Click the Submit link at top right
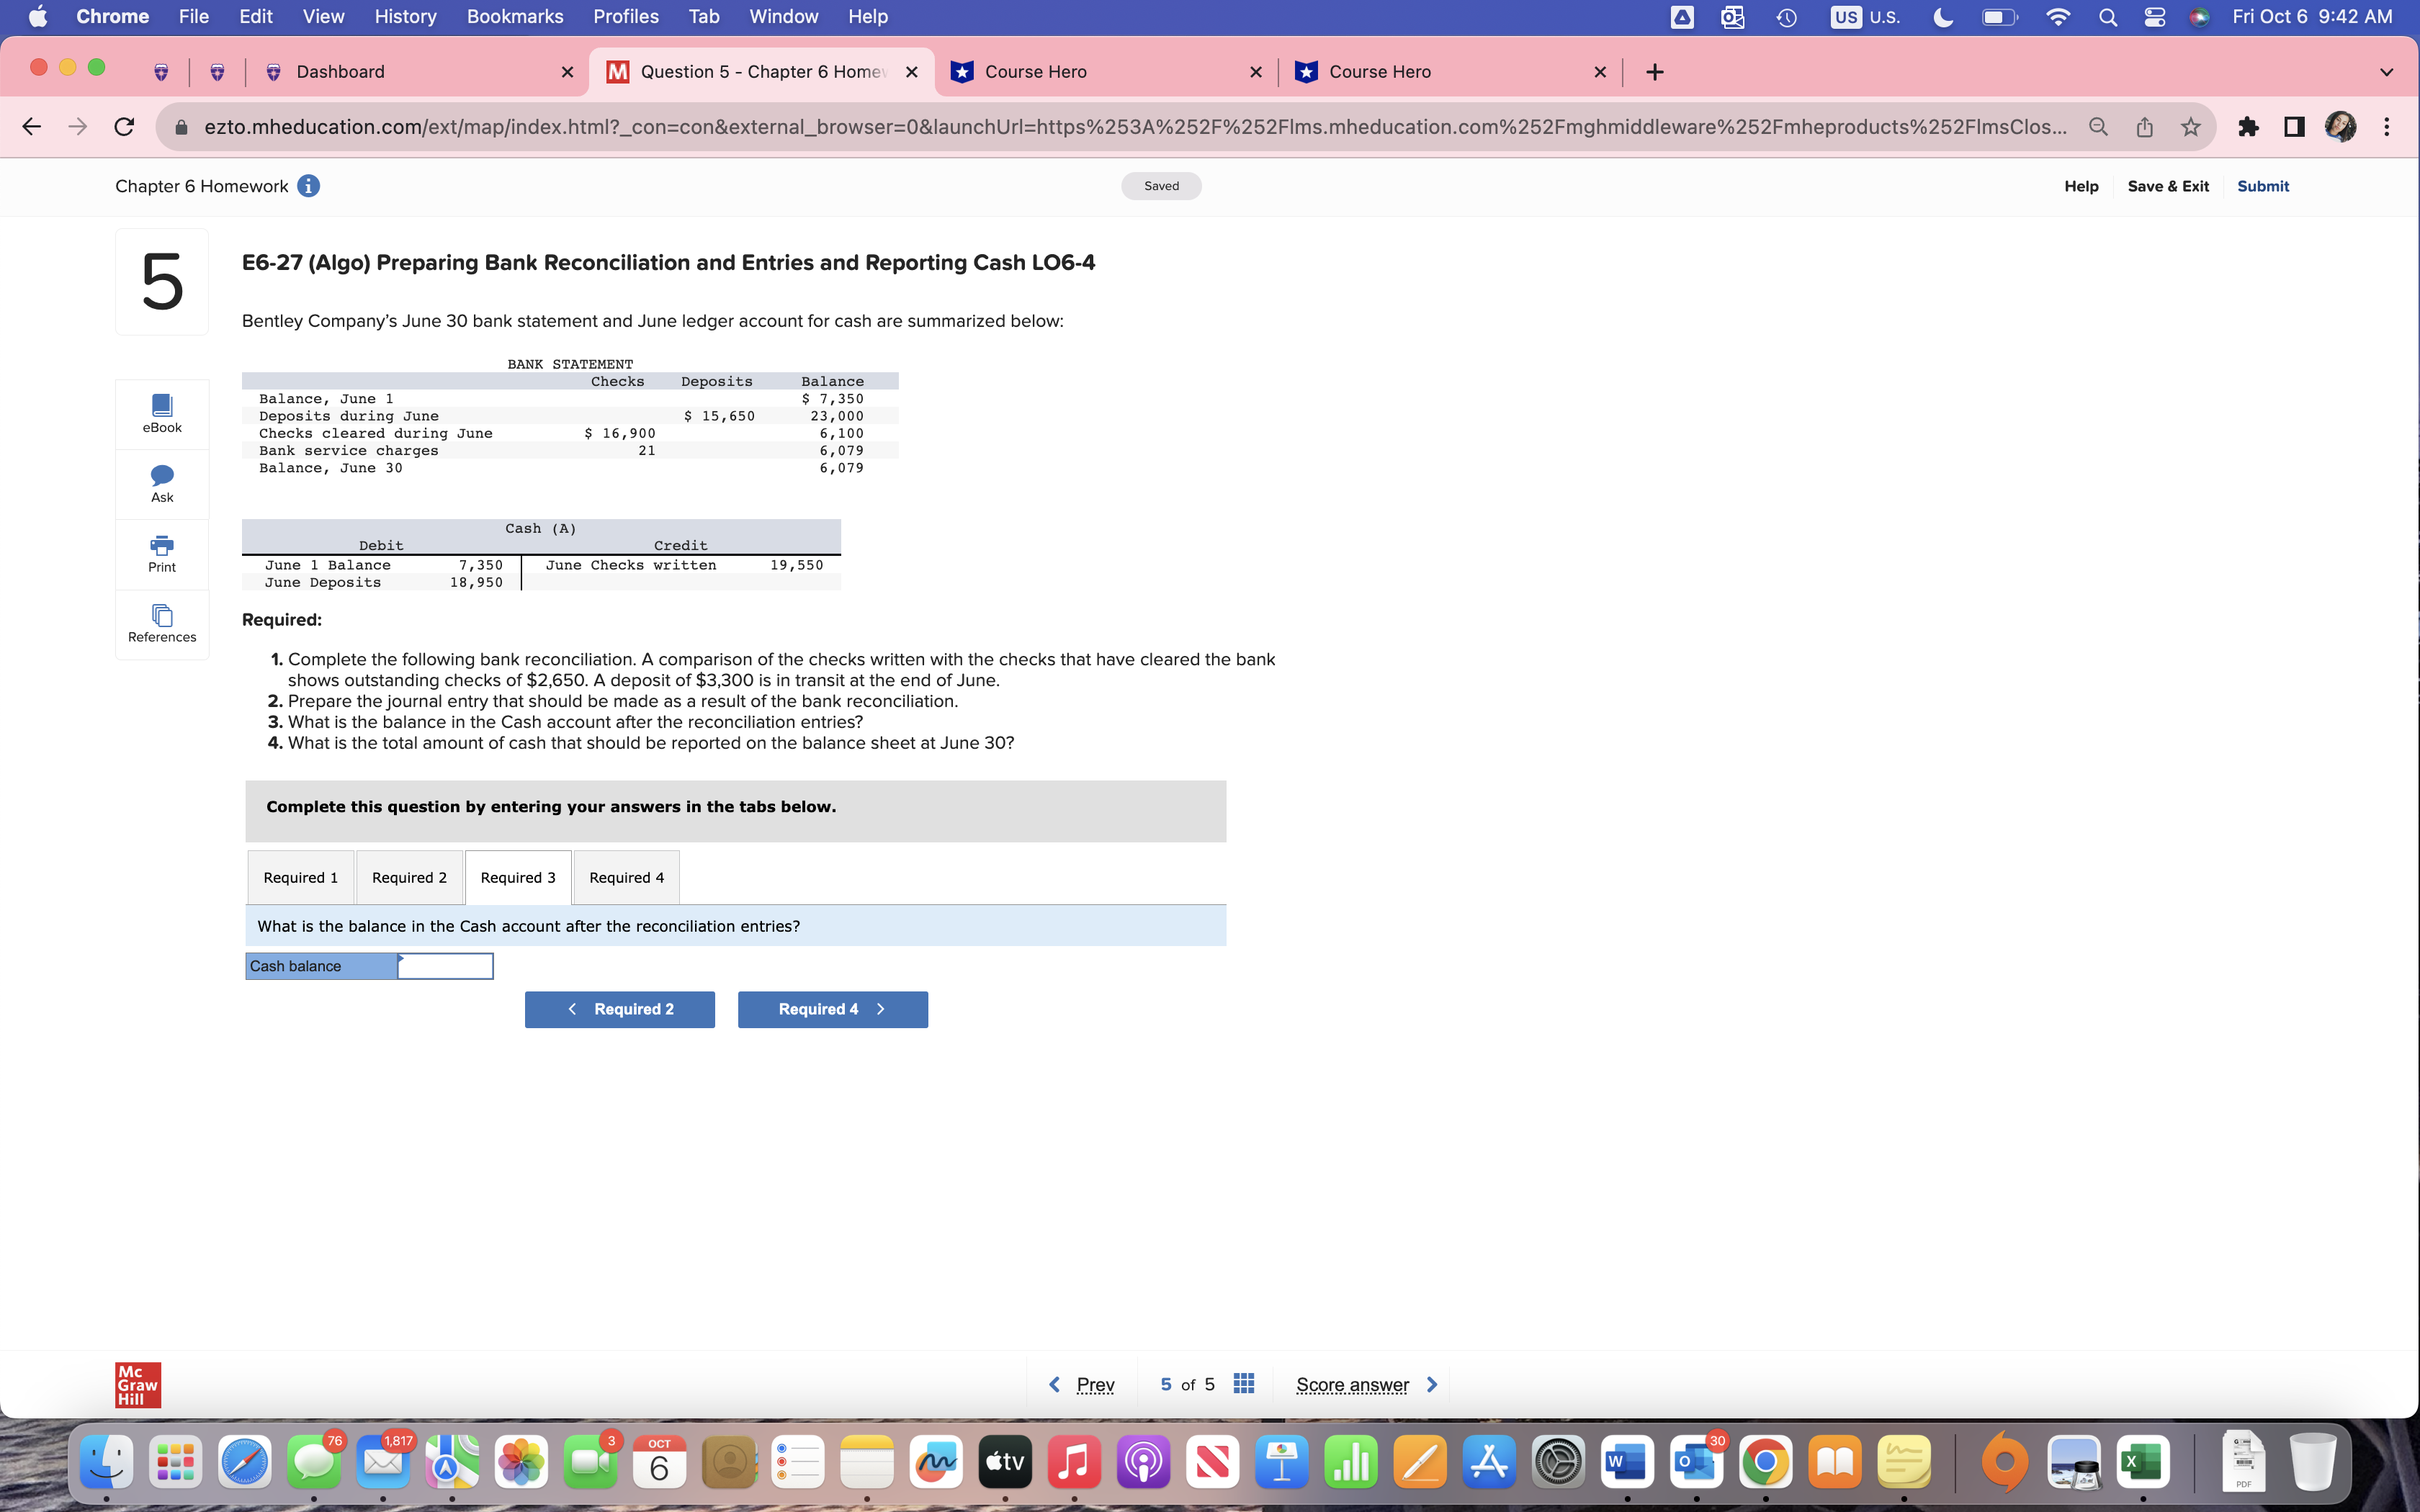2420x1512 pixels. coord(2263,185)
